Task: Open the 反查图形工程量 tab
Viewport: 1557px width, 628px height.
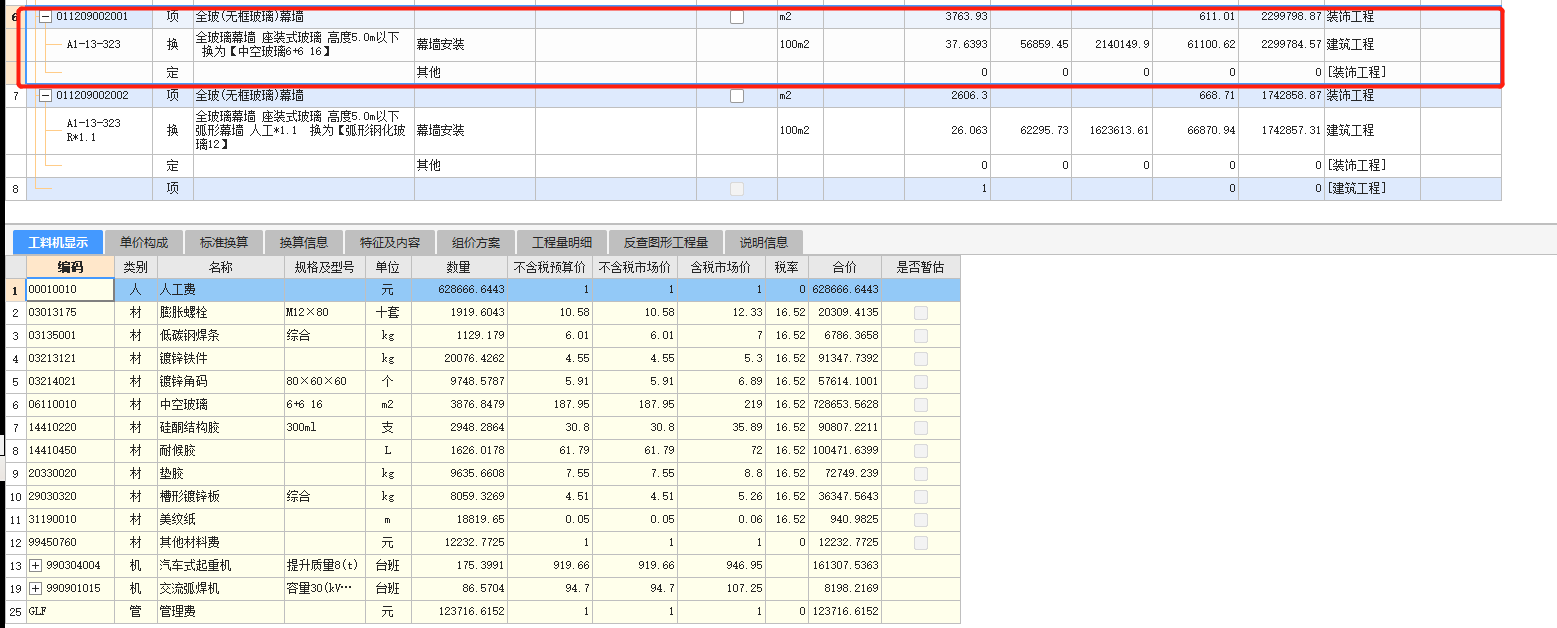Action: [x=666, y=243]
